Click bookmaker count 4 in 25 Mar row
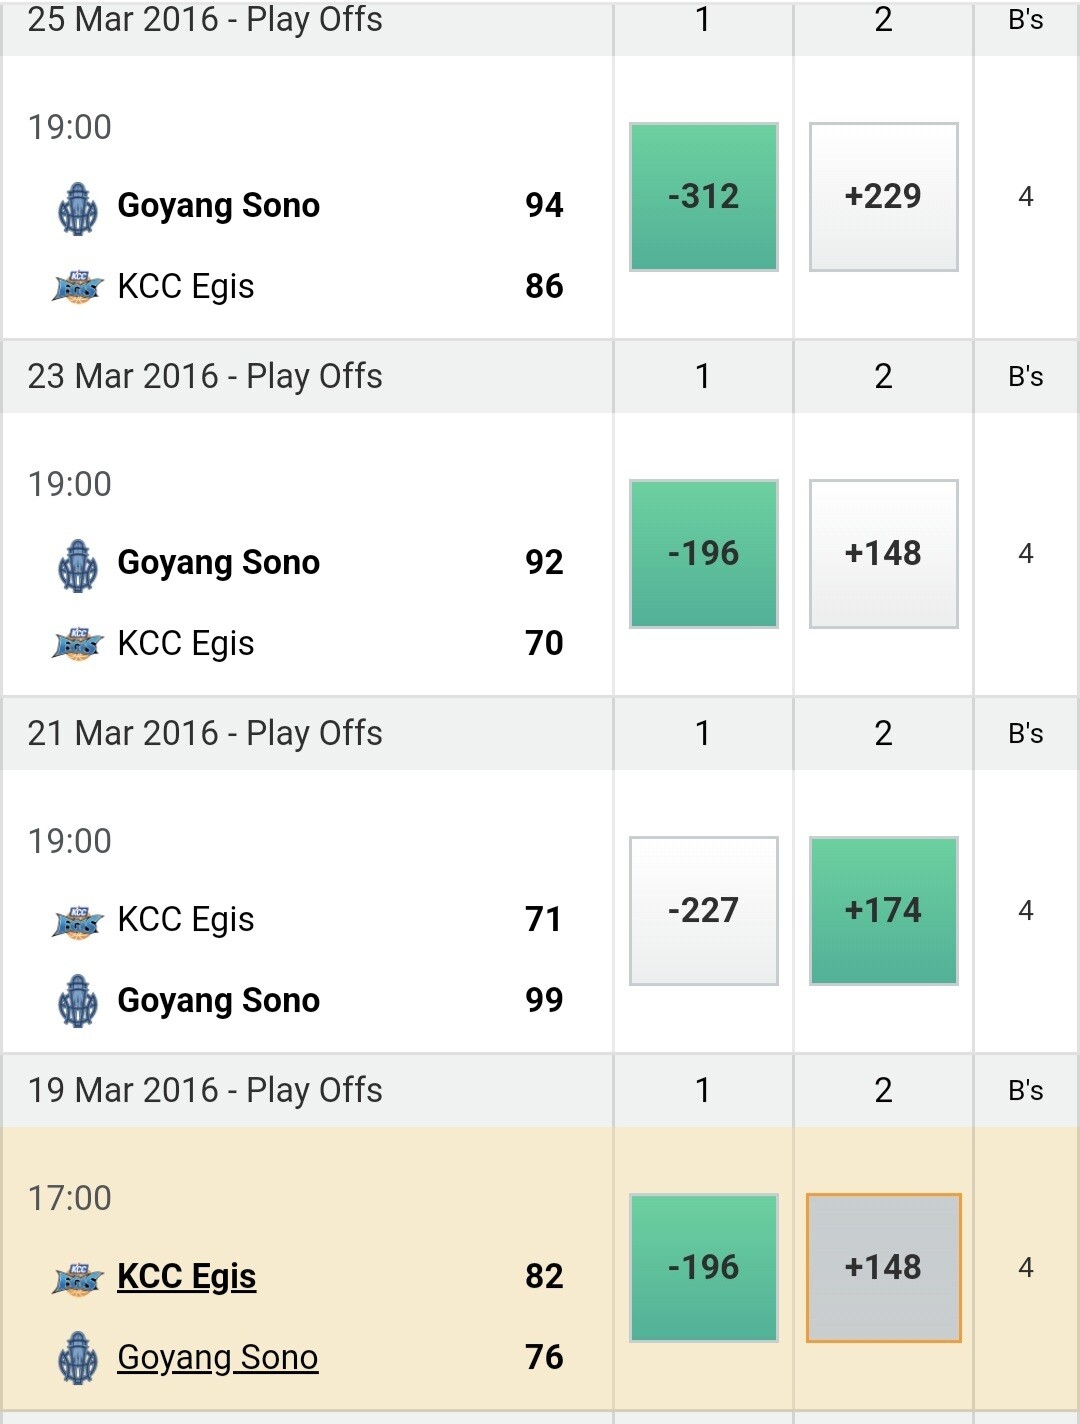1080x1424 pixels. coord(1025,197)
